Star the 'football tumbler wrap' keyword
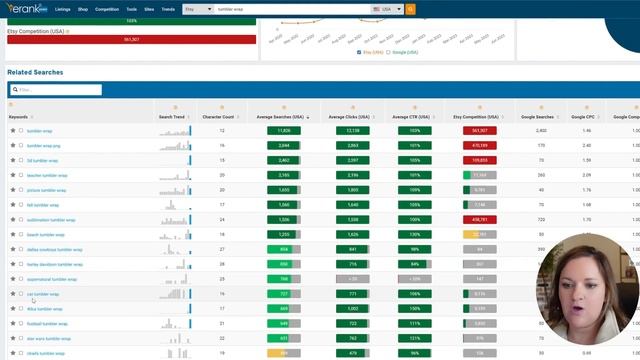 tap(13, 323)
